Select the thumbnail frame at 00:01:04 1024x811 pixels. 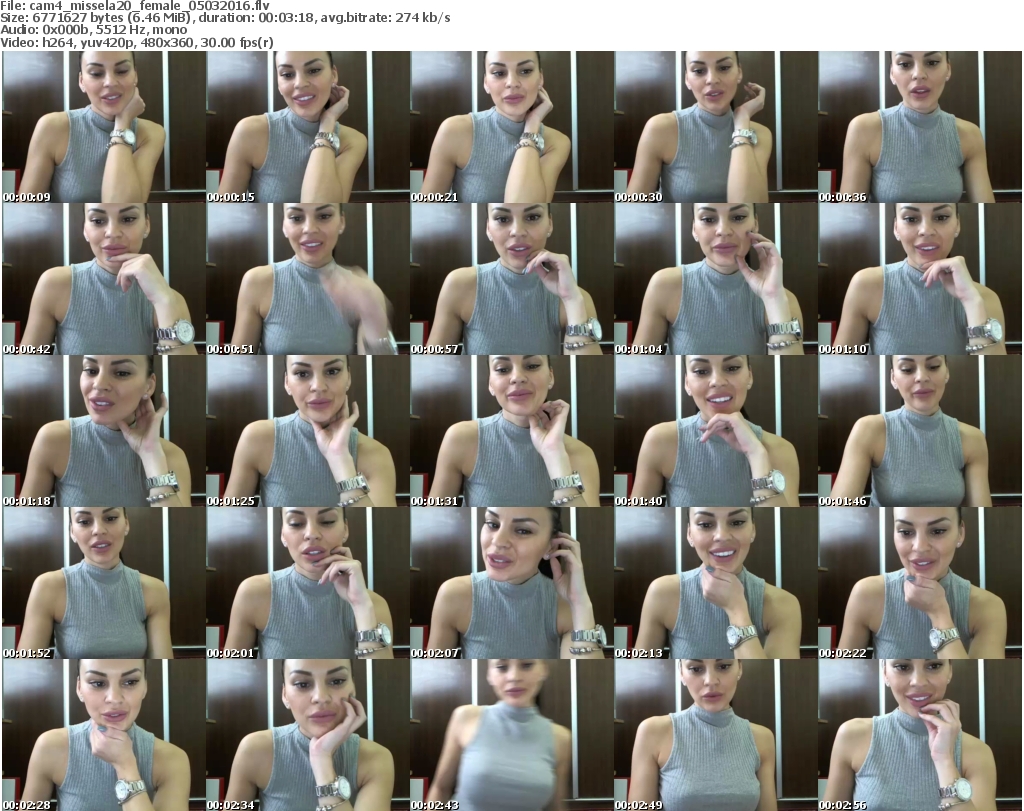pyautogui.click(x=716, y=279)
